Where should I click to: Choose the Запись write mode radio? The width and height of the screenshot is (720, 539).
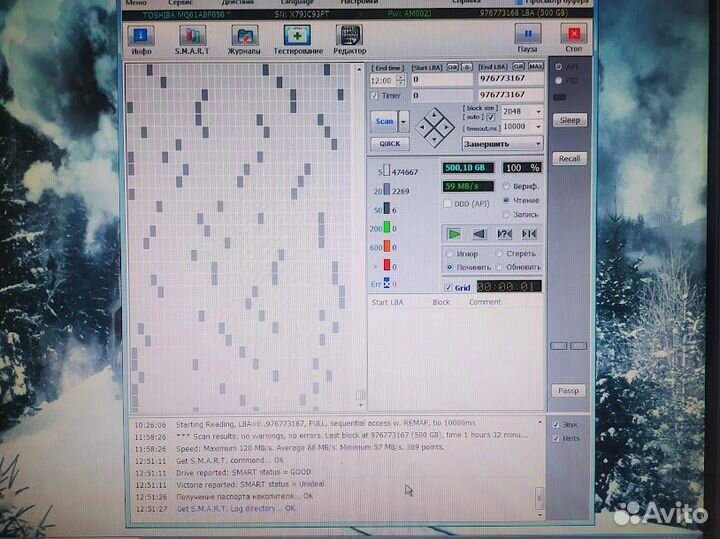(506, 214)
